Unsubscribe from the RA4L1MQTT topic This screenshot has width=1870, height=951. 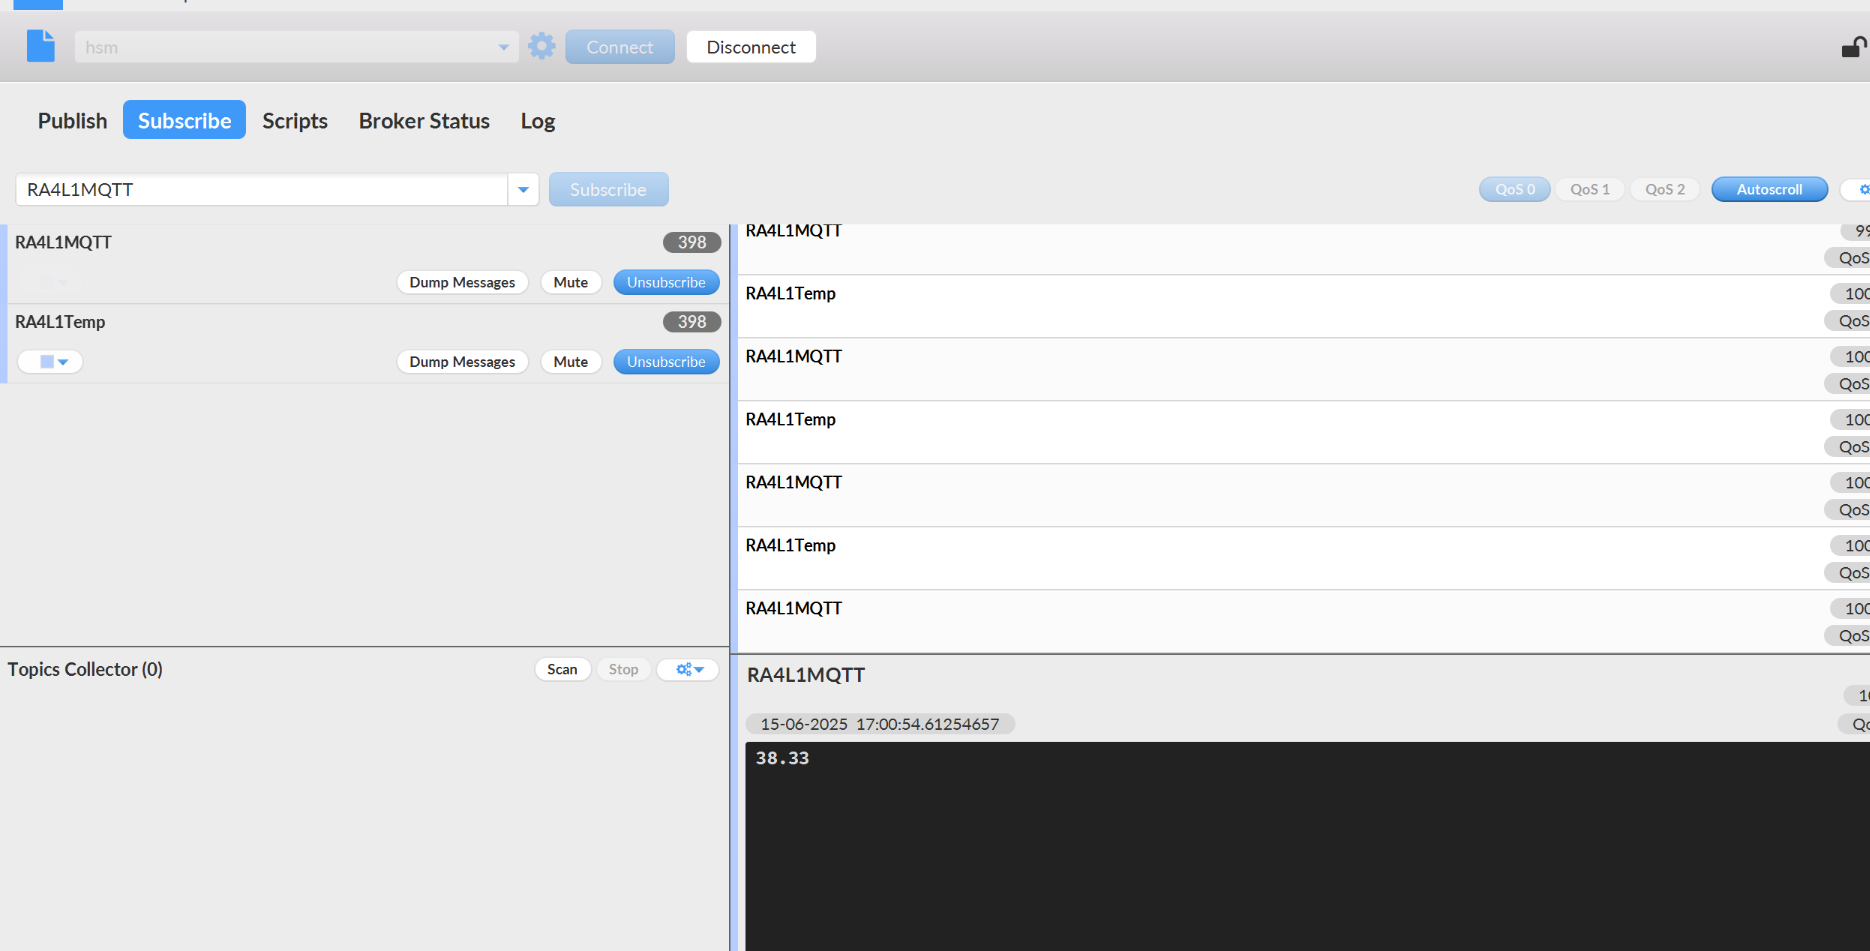tap(666, 282)
